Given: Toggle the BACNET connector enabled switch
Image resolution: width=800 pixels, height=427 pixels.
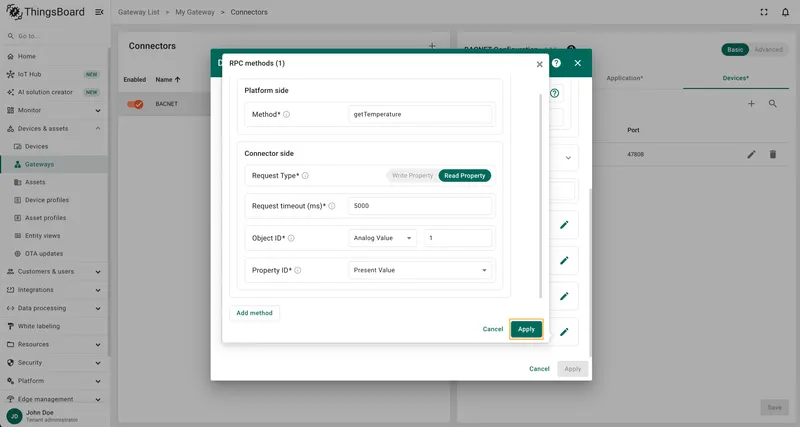Looking at the screenshot, I should 135,104.
